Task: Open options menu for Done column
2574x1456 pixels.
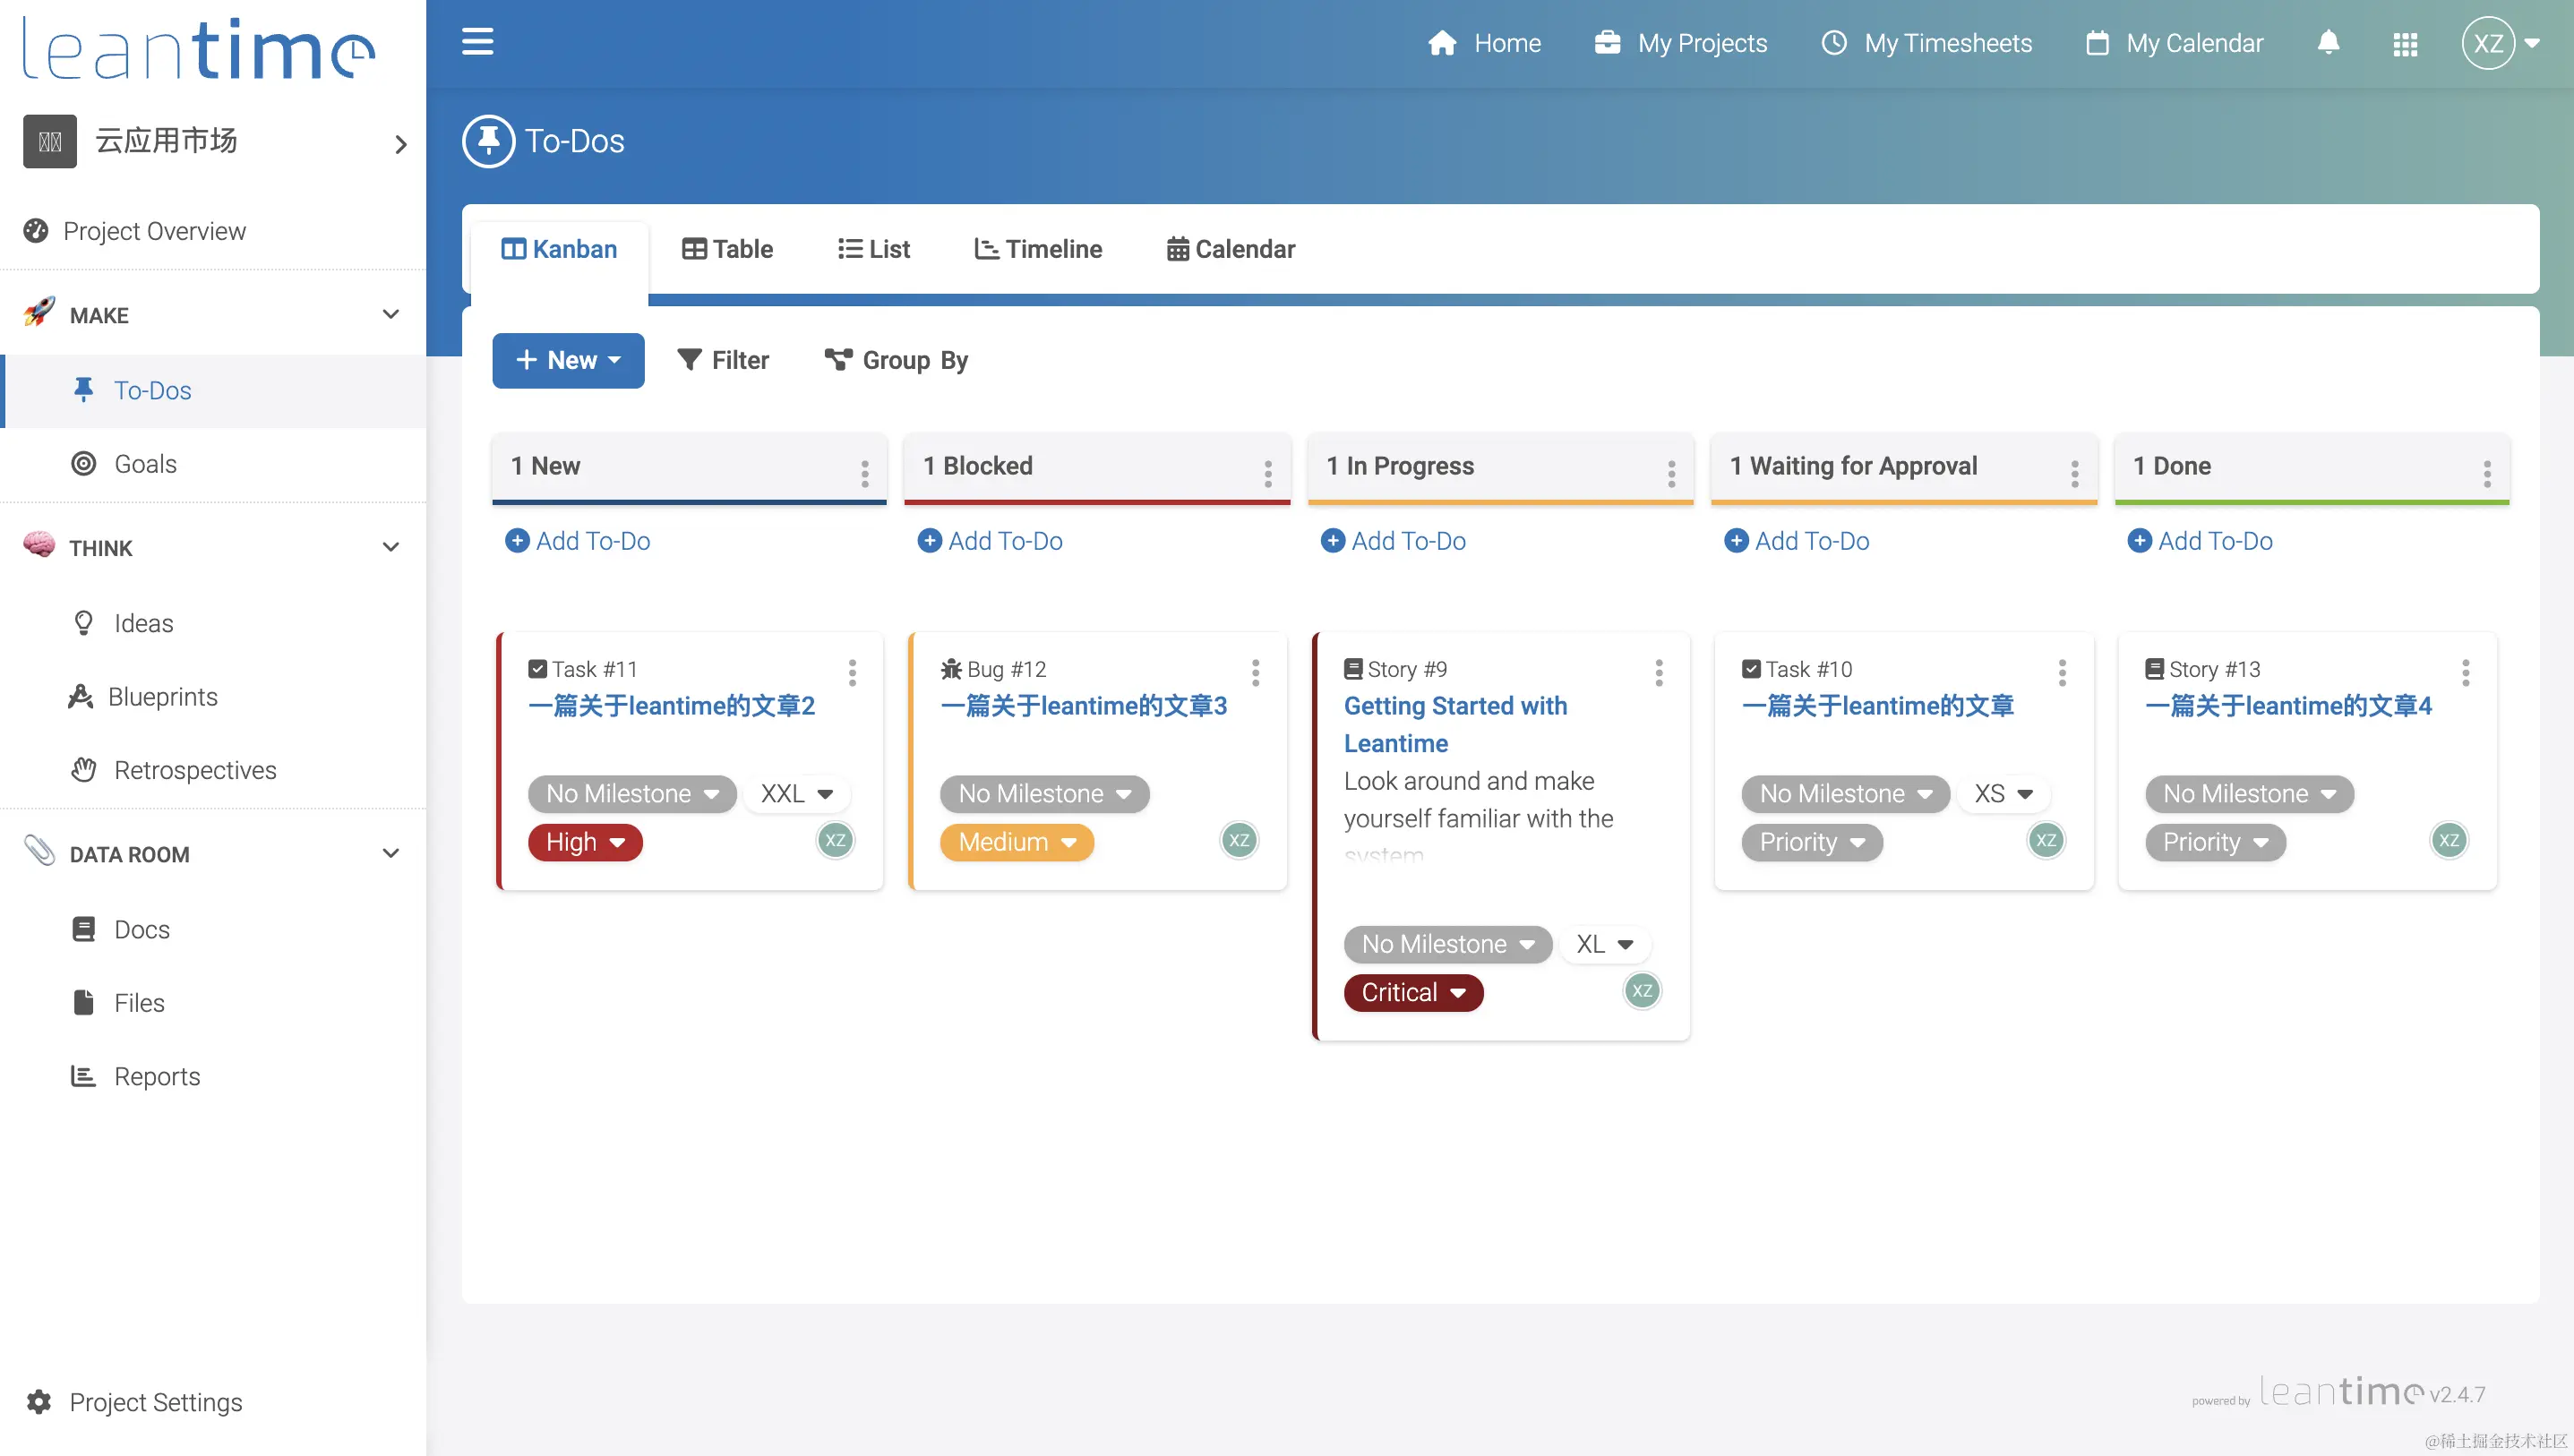Action: coord(2487,473)
